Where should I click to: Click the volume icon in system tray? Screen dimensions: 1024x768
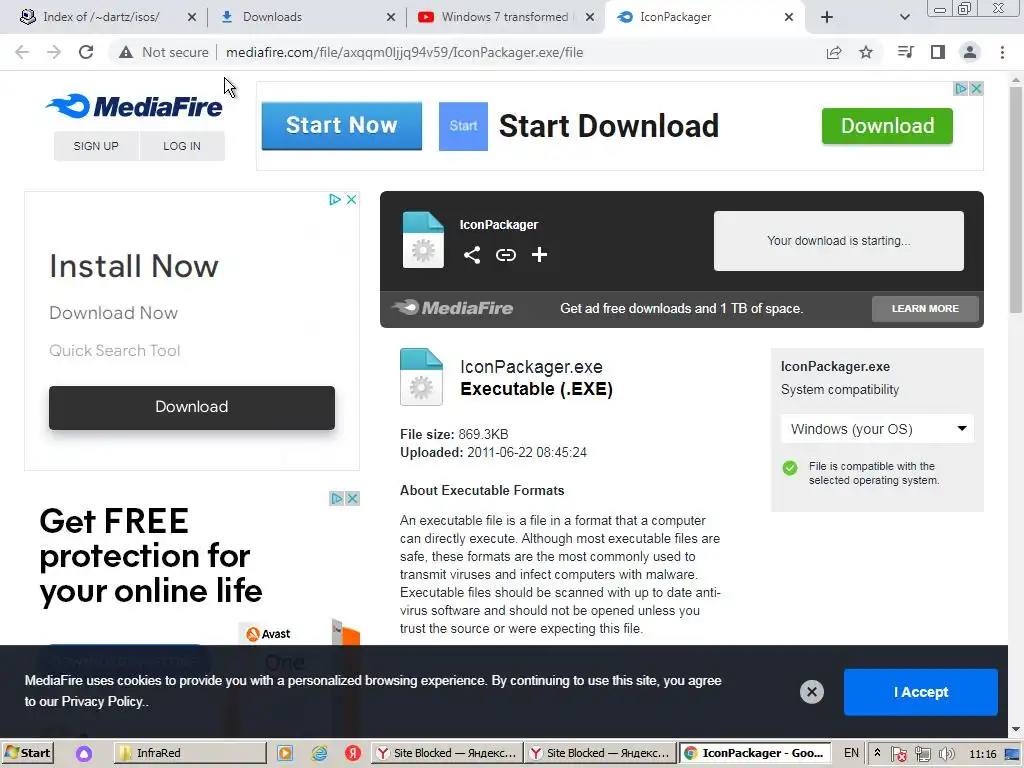[x=946, y=754]
